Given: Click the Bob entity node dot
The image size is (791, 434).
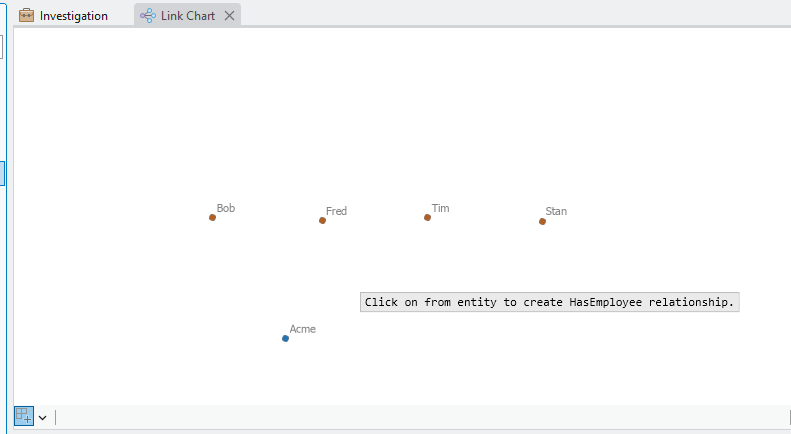Looking at the screenshot, I should [x=212, y=217].
